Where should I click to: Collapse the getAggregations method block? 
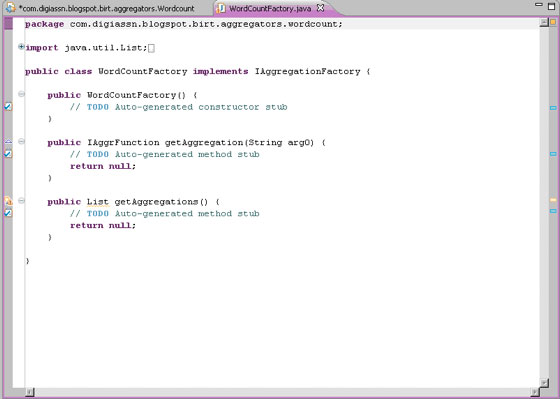21,201
